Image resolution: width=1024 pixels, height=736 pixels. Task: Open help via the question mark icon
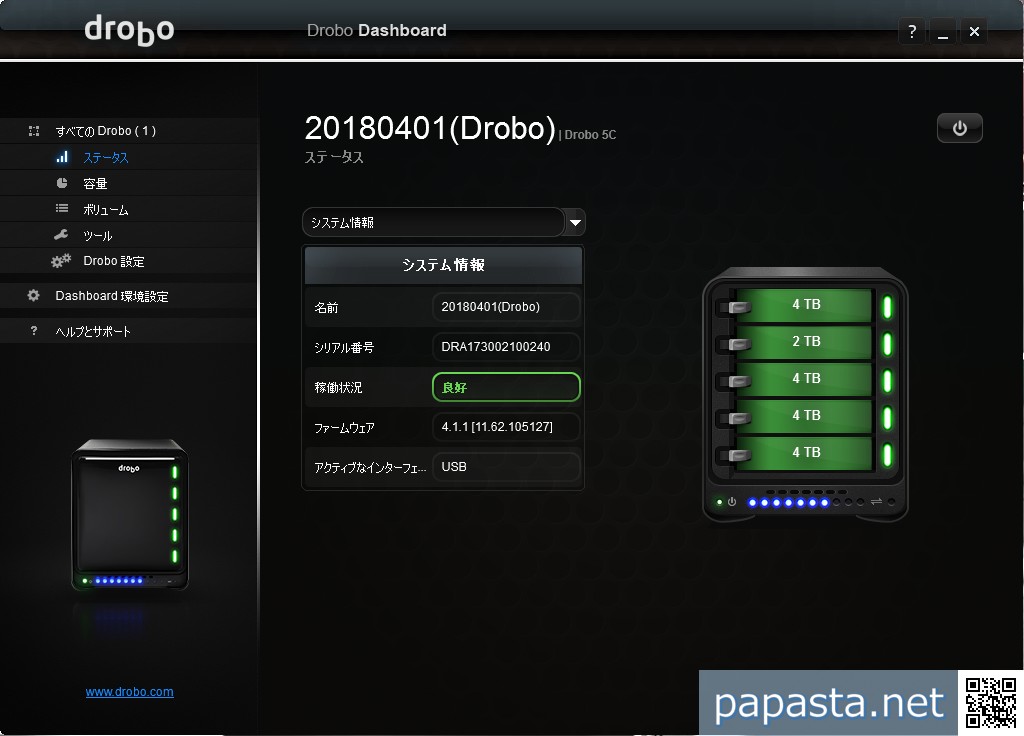[911, 32]
